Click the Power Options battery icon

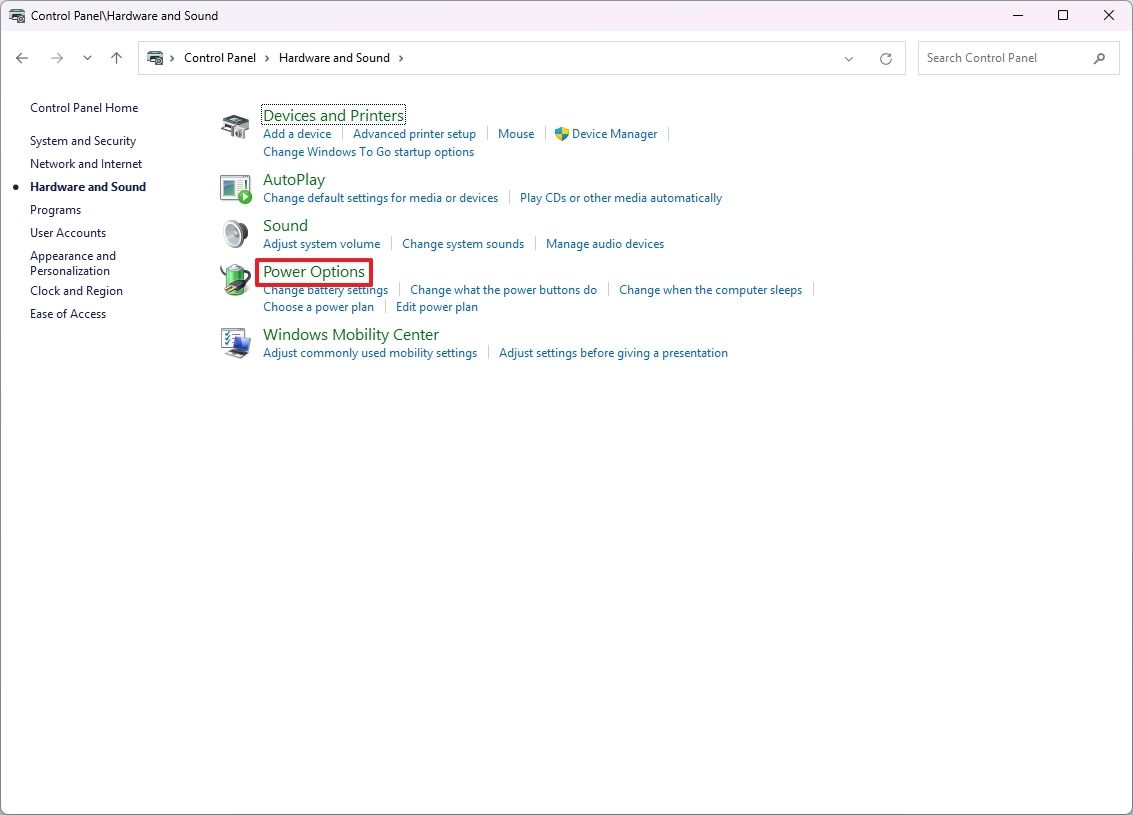tap(235, 280)
